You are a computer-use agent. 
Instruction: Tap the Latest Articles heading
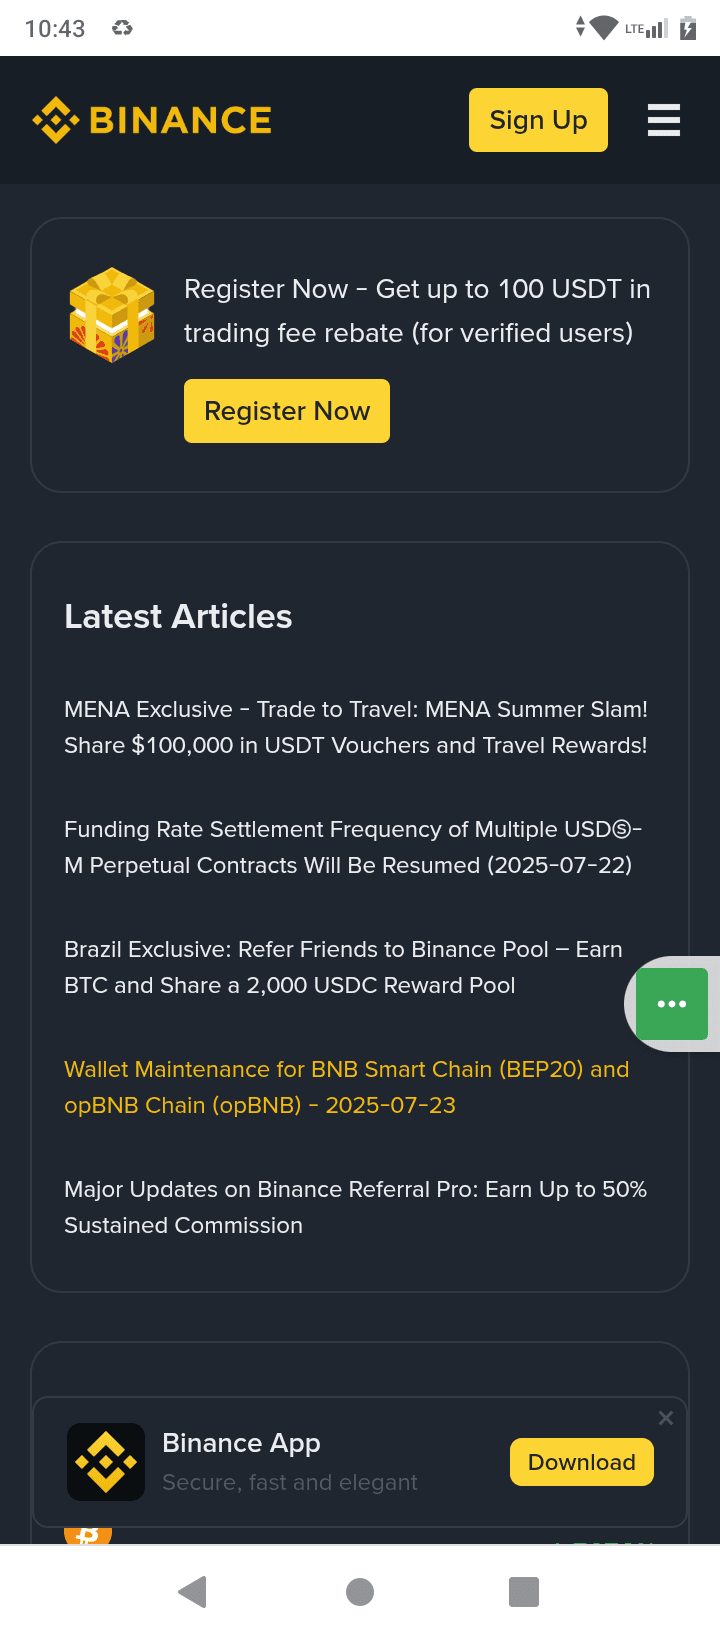pos(178,617)
